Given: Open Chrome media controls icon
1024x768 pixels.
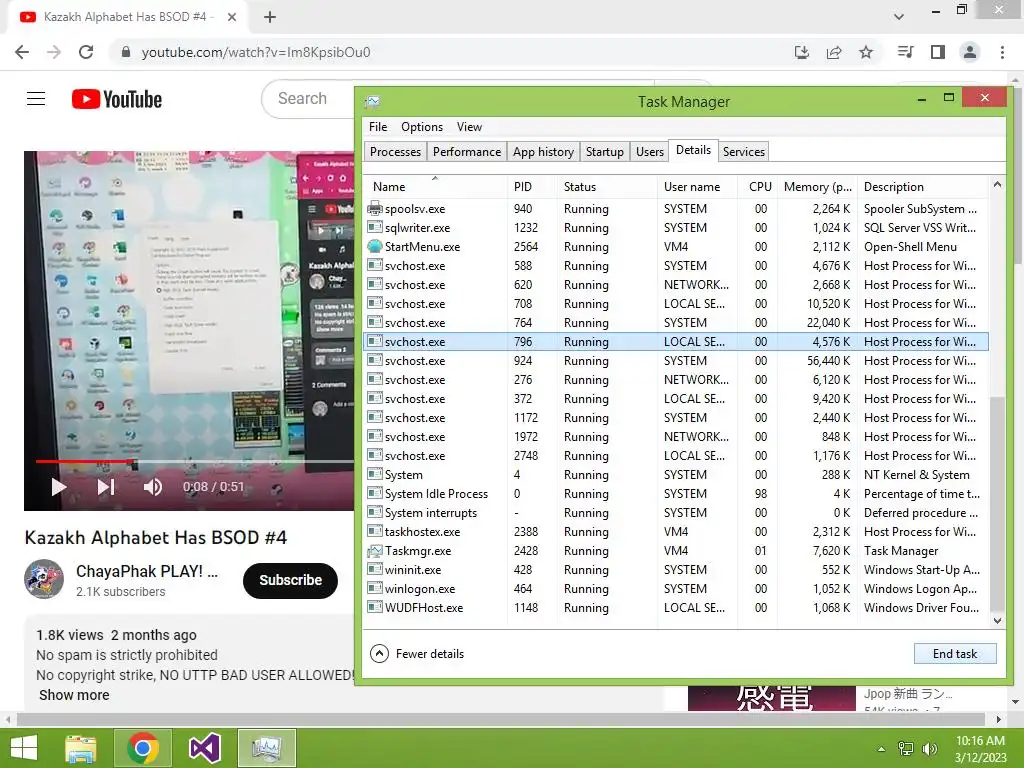Looking at the screenshot, I should pyautogui.click(x=906, y=52).
